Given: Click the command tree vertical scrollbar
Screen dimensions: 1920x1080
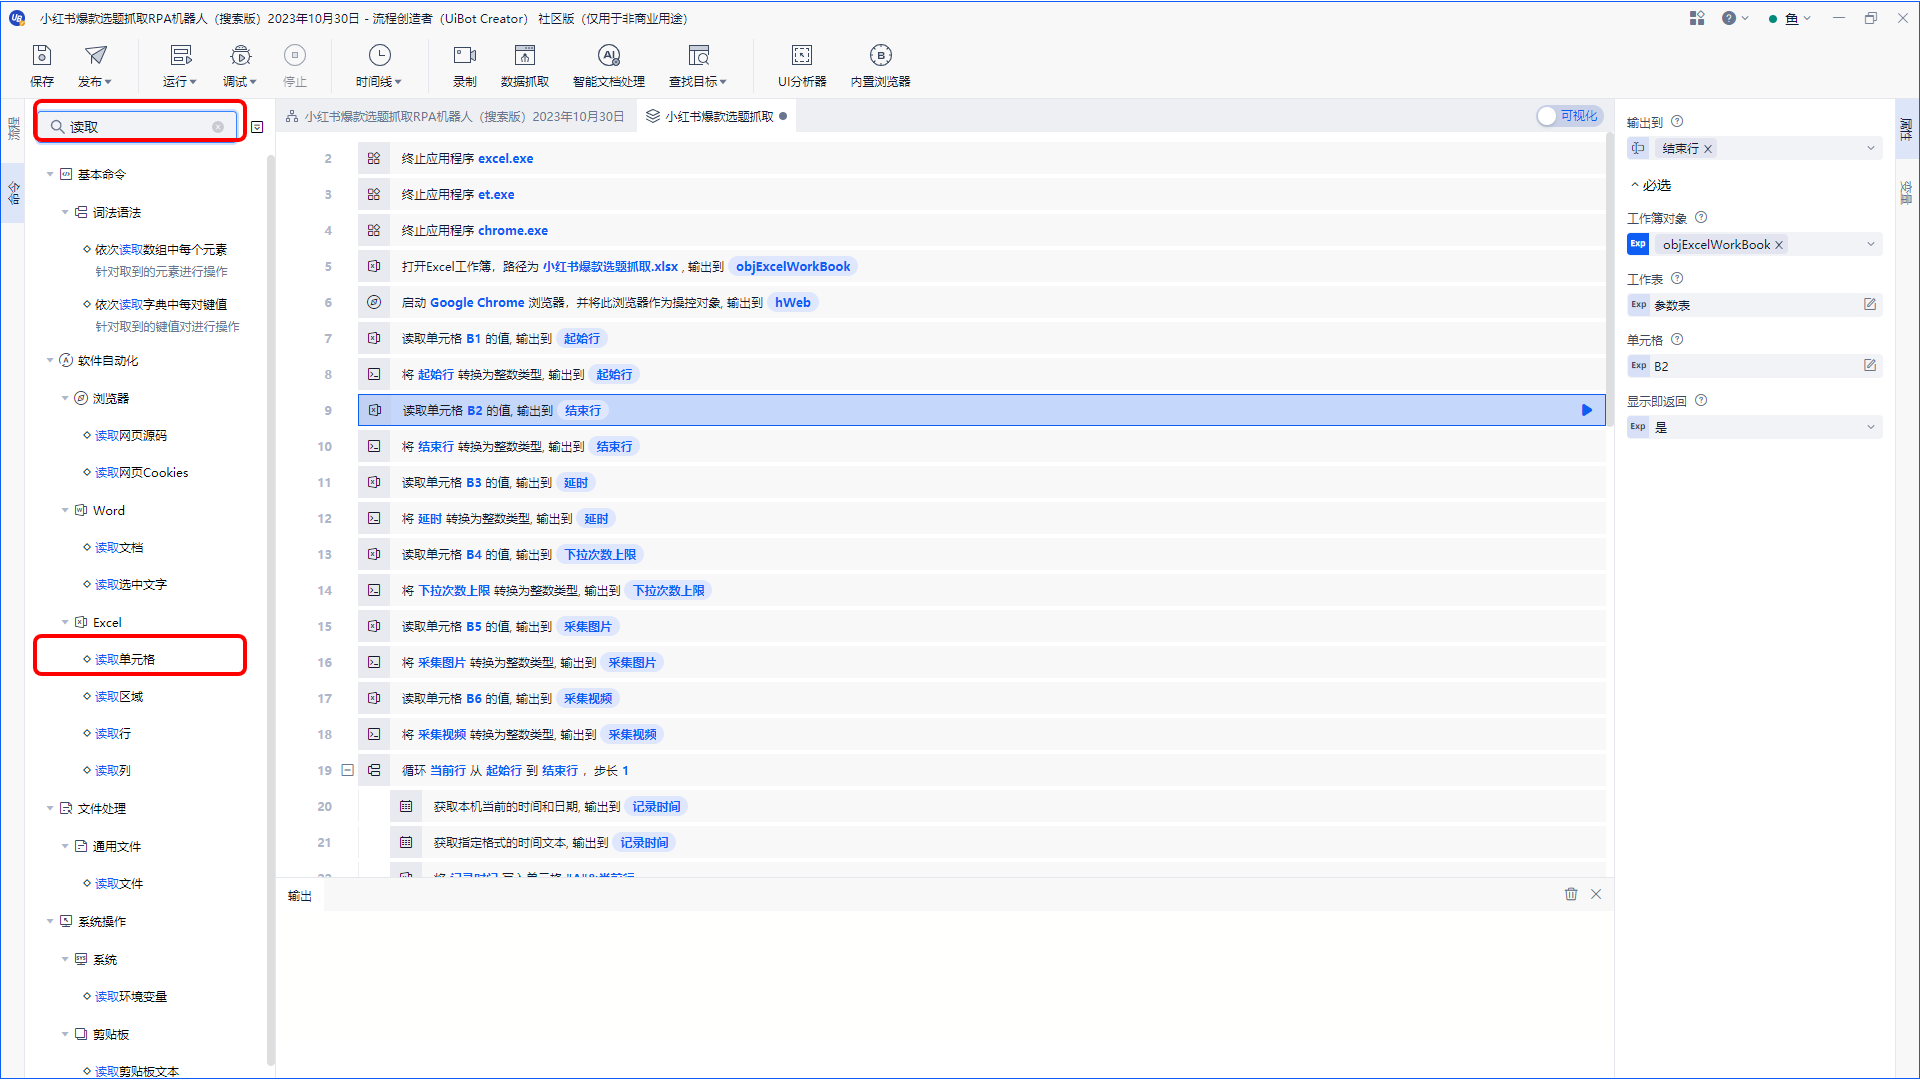Looking at the screenshot, I should pos(270,610).
